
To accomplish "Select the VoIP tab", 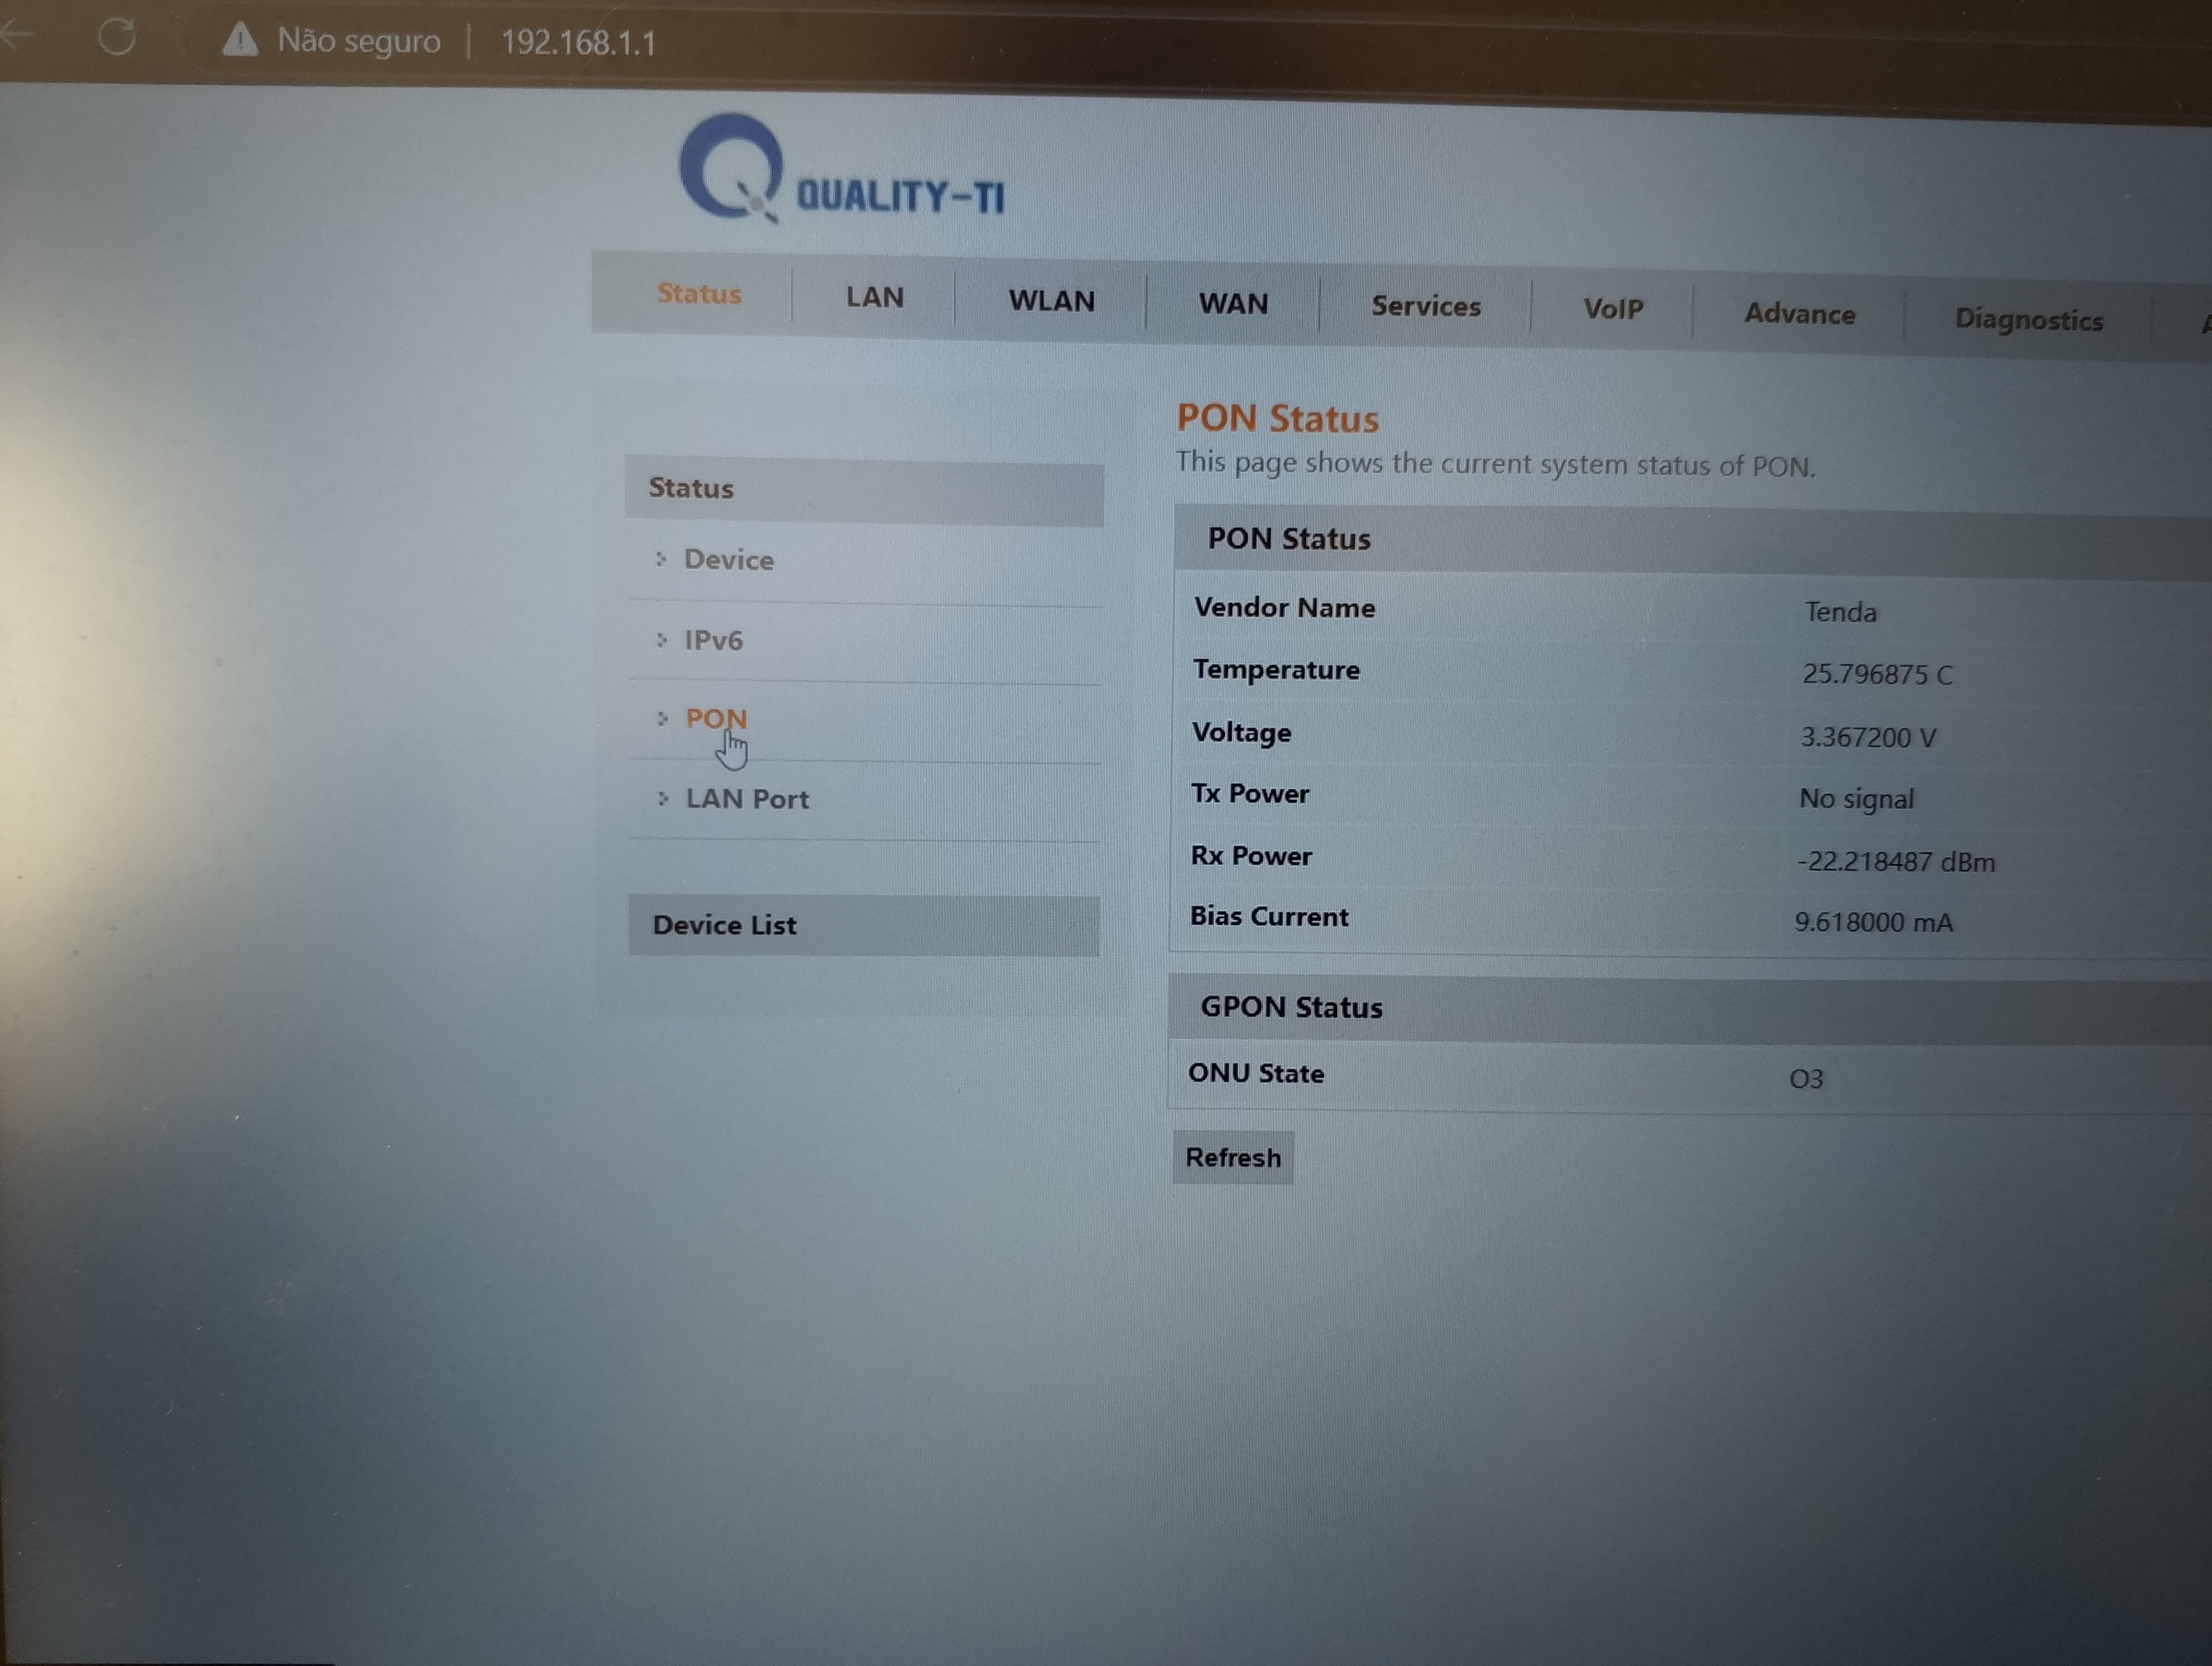I will 1612,310.
